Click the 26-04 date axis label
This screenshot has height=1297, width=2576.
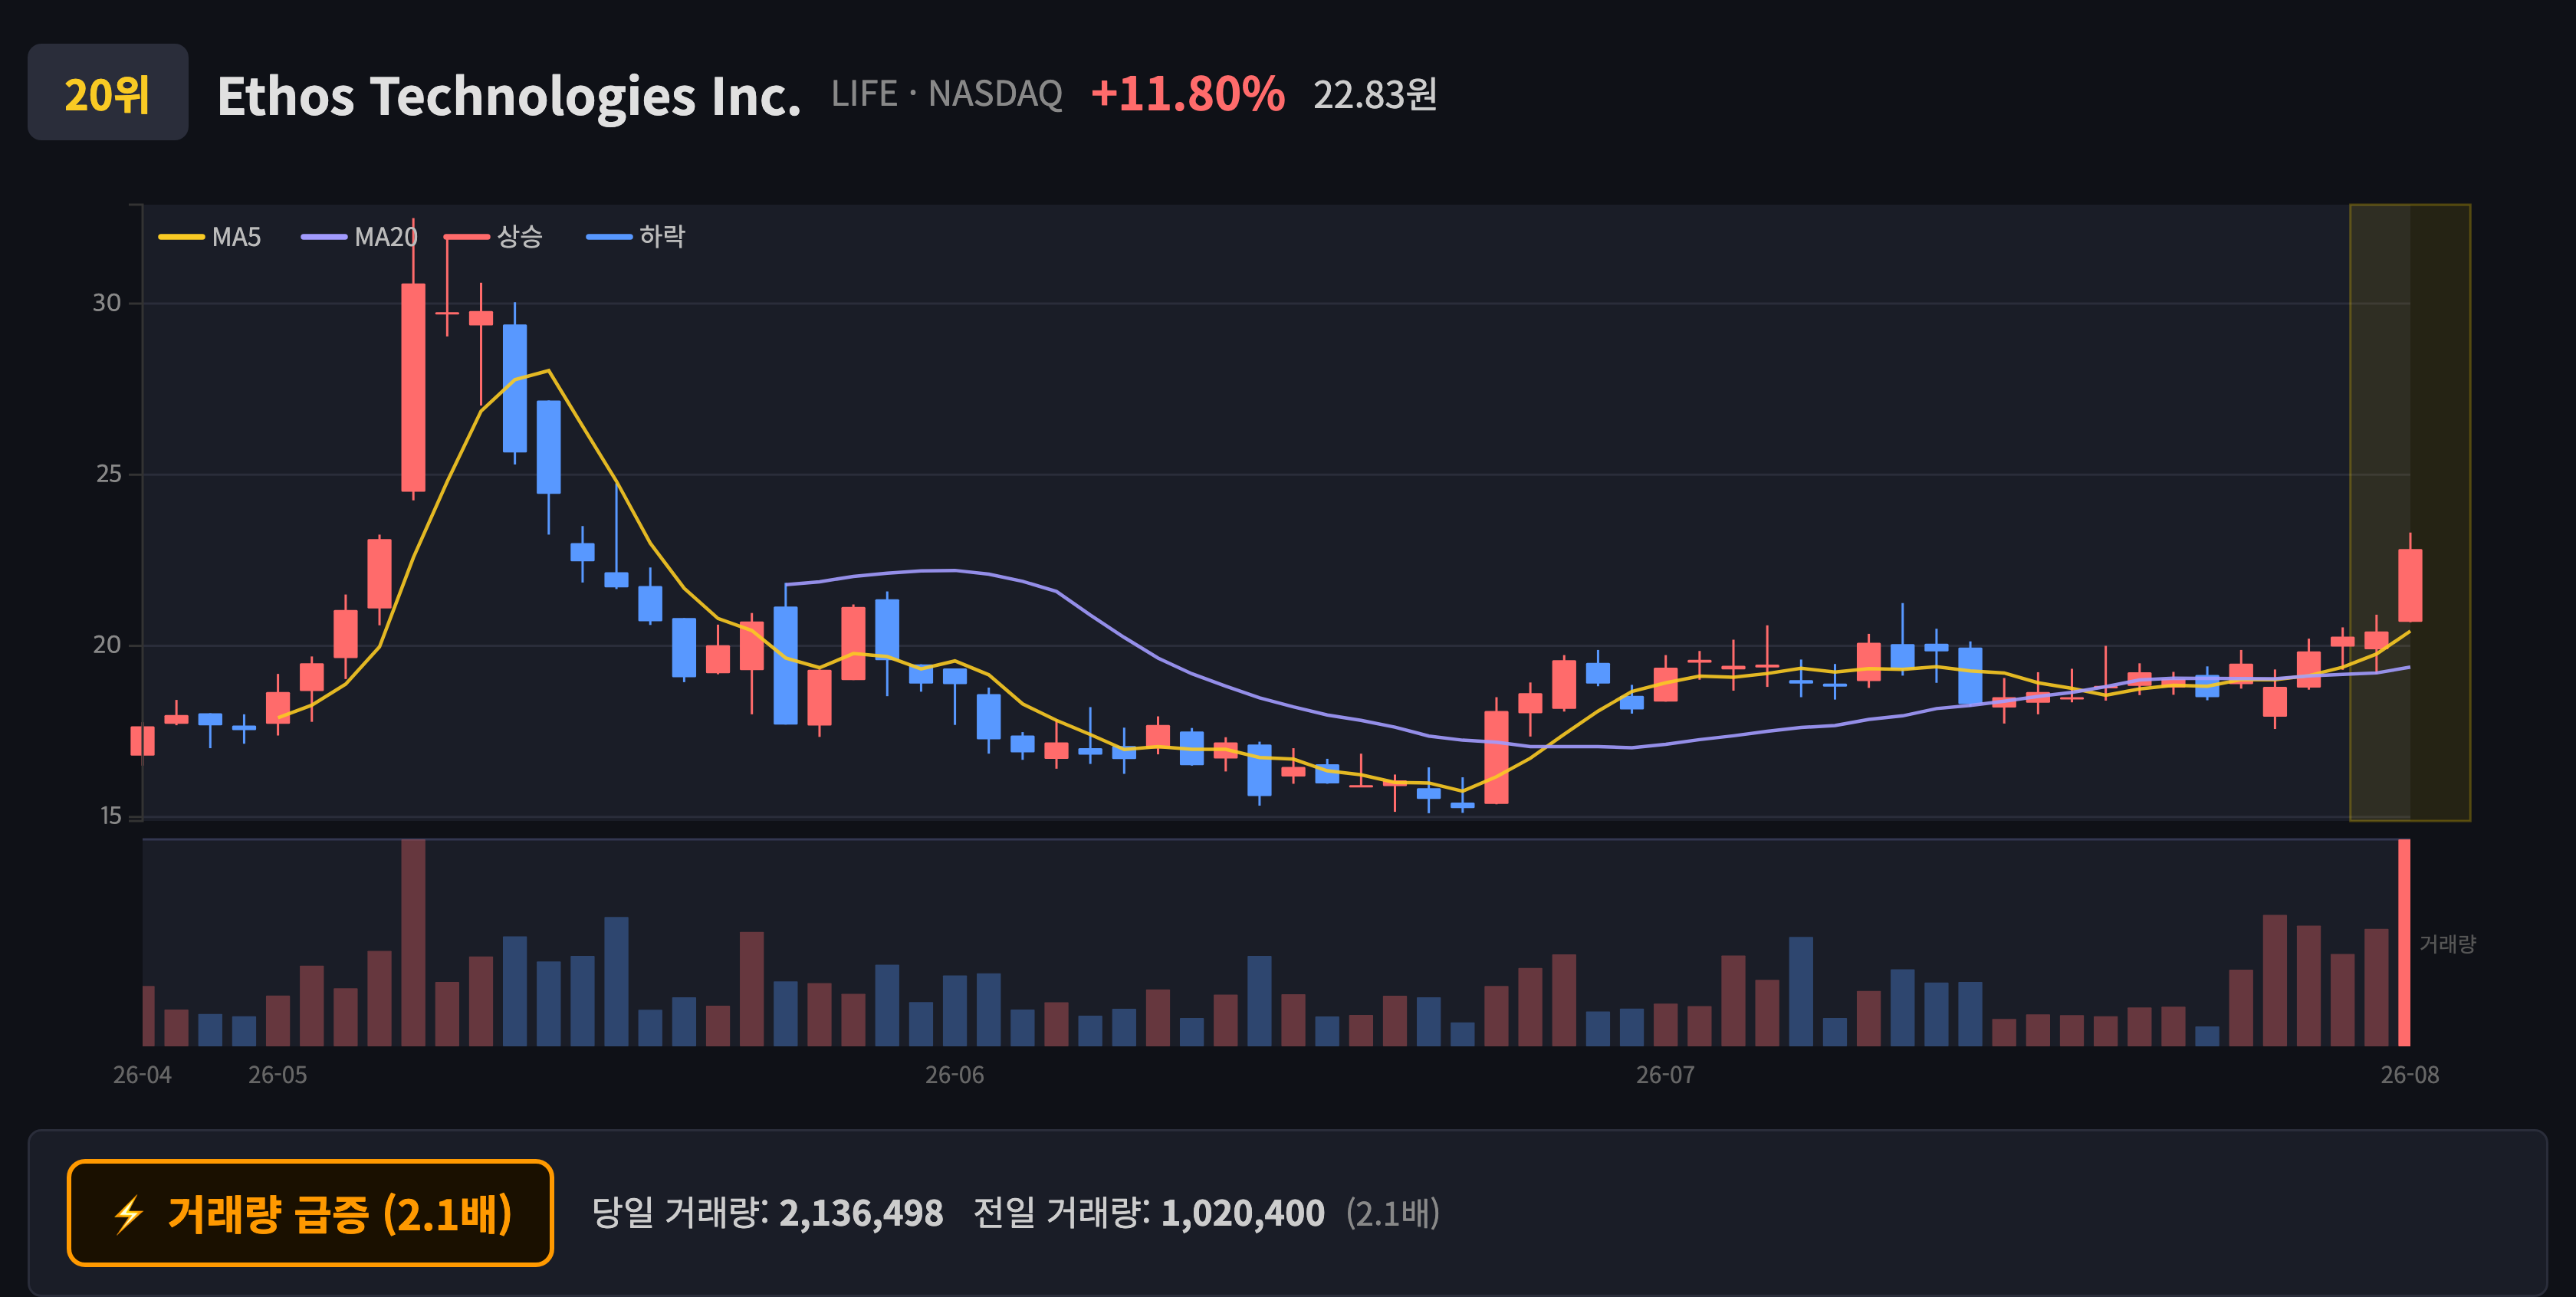[x=142, y=1075]
